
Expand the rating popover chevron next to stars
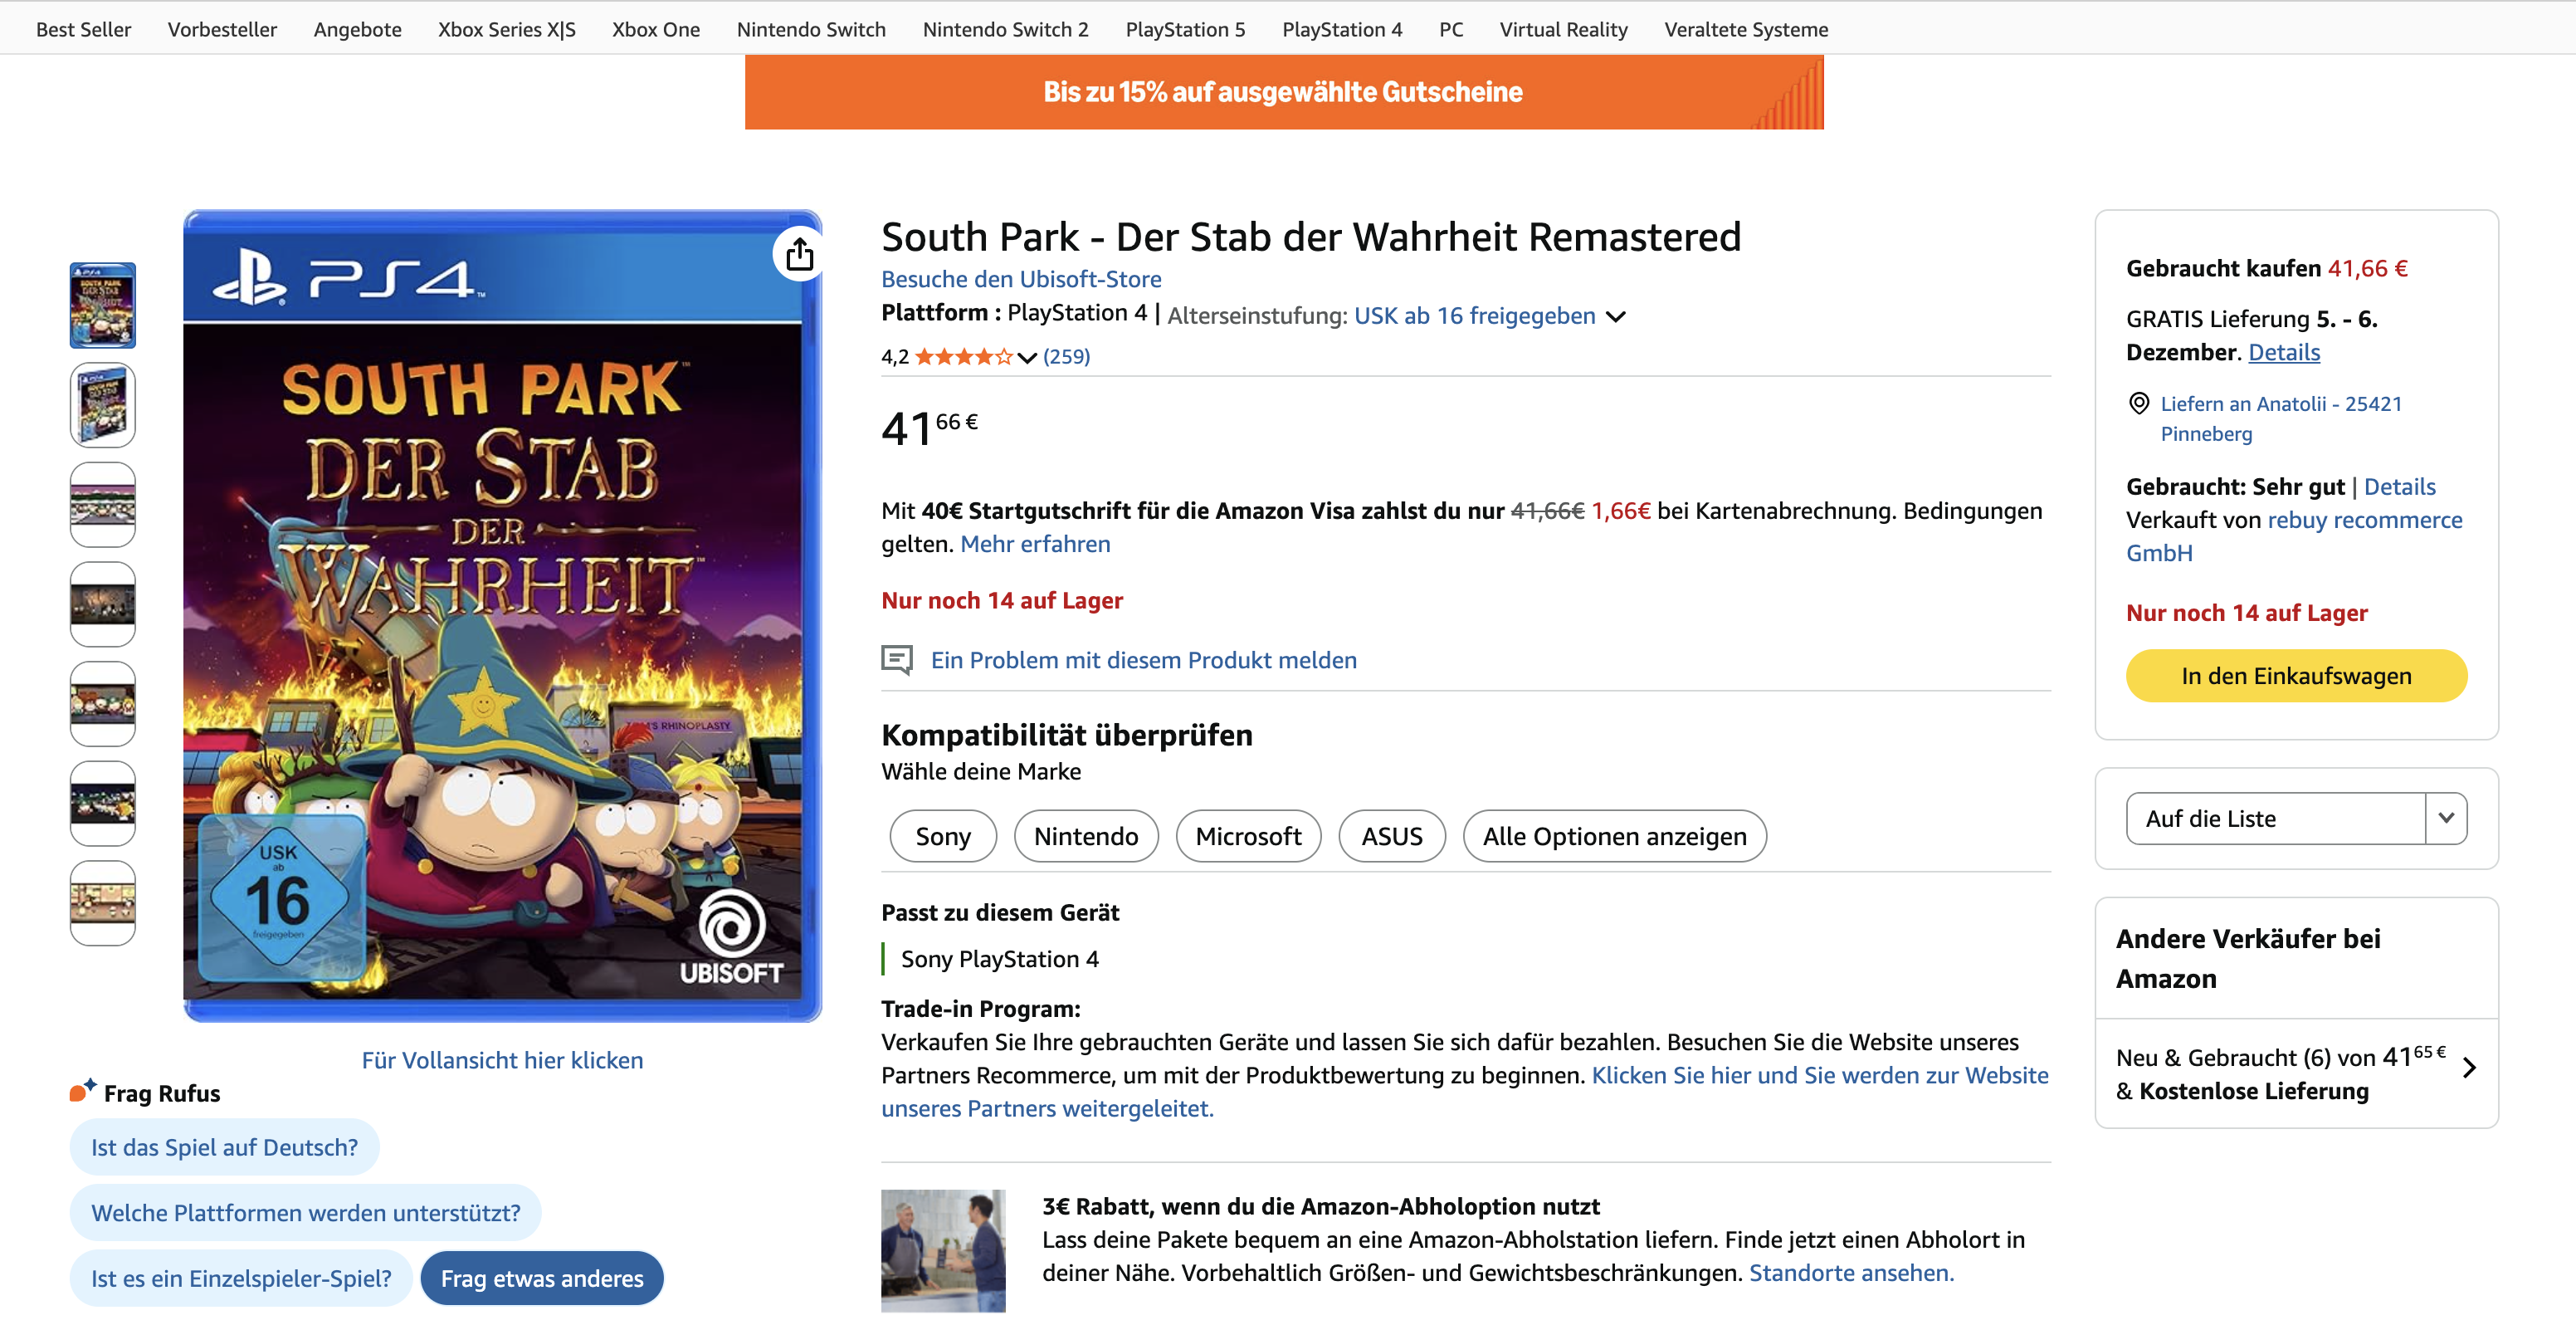pyautogui.click(x=1027, y=357)
